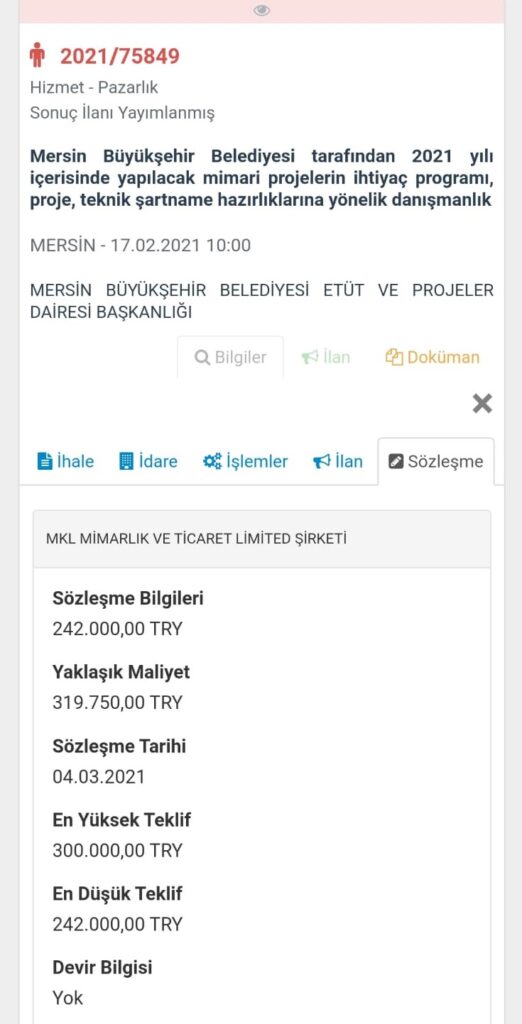Click the magnifier icon in Bilgiler

pos(202,358)
